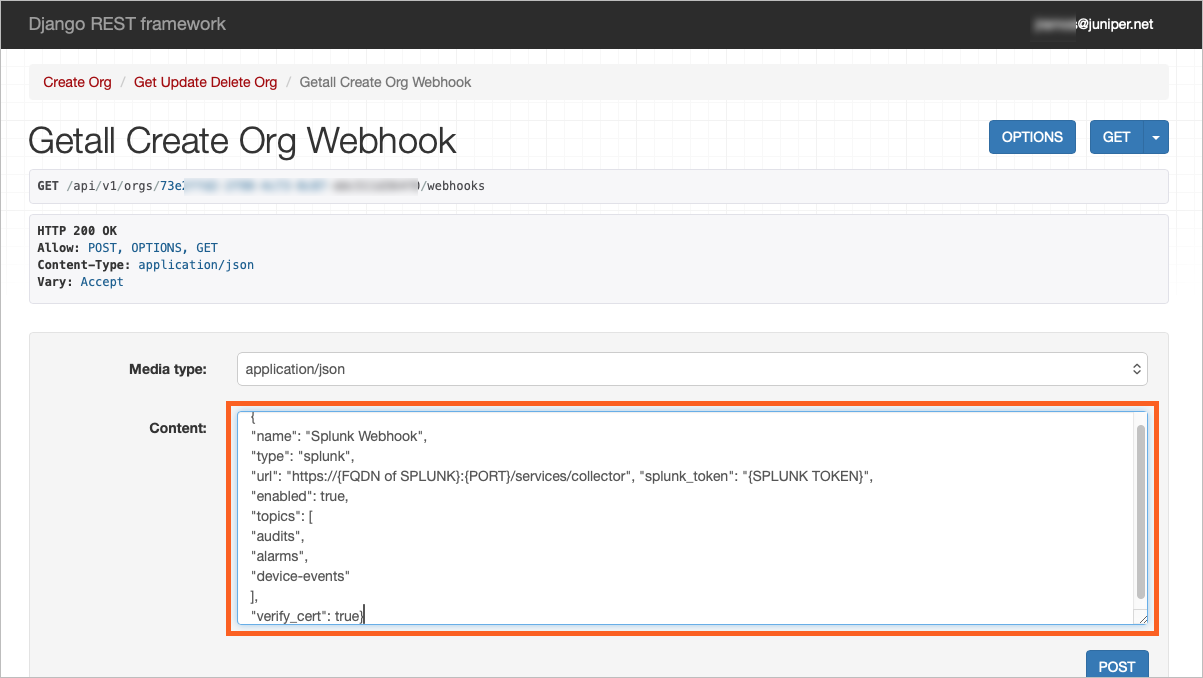Open Get Update Delete Org breadcrumb
This screenshot has height=678, width=1203.
205,82
